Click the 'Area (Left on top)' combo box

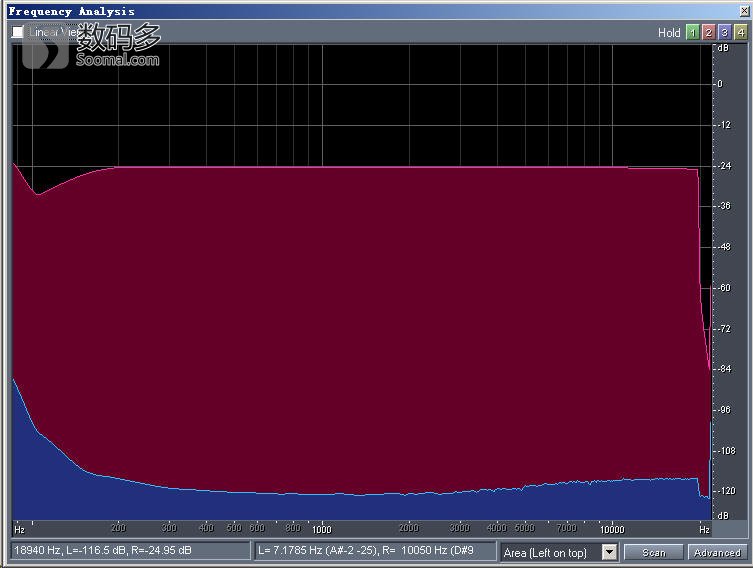coord(551,552)
